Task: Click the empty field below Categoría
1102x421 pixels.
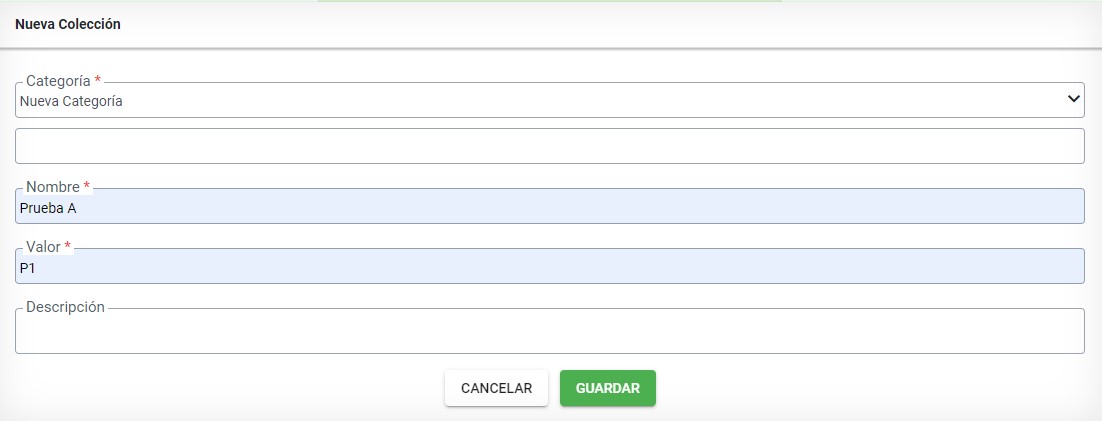Action: pyautogui.click(x=549, y=146)
